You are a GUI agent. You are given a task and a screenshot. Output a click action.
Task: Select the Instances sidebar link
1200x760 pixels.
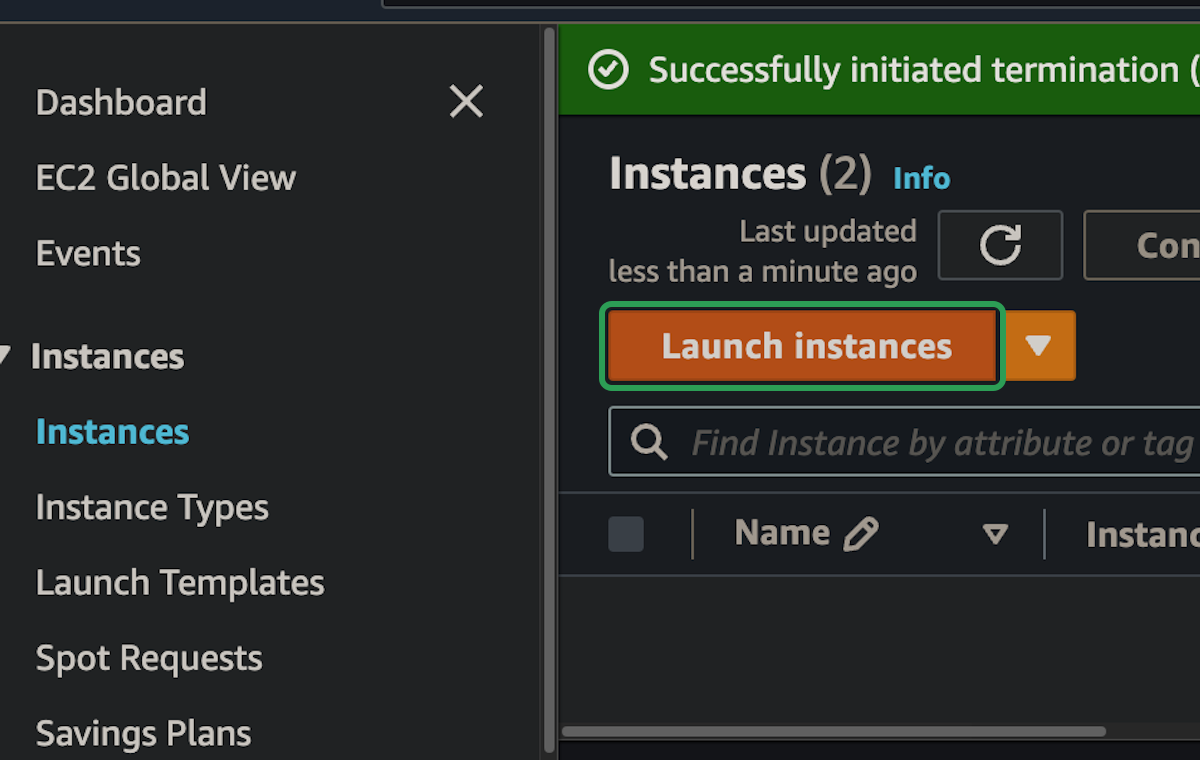coord(112,432)
